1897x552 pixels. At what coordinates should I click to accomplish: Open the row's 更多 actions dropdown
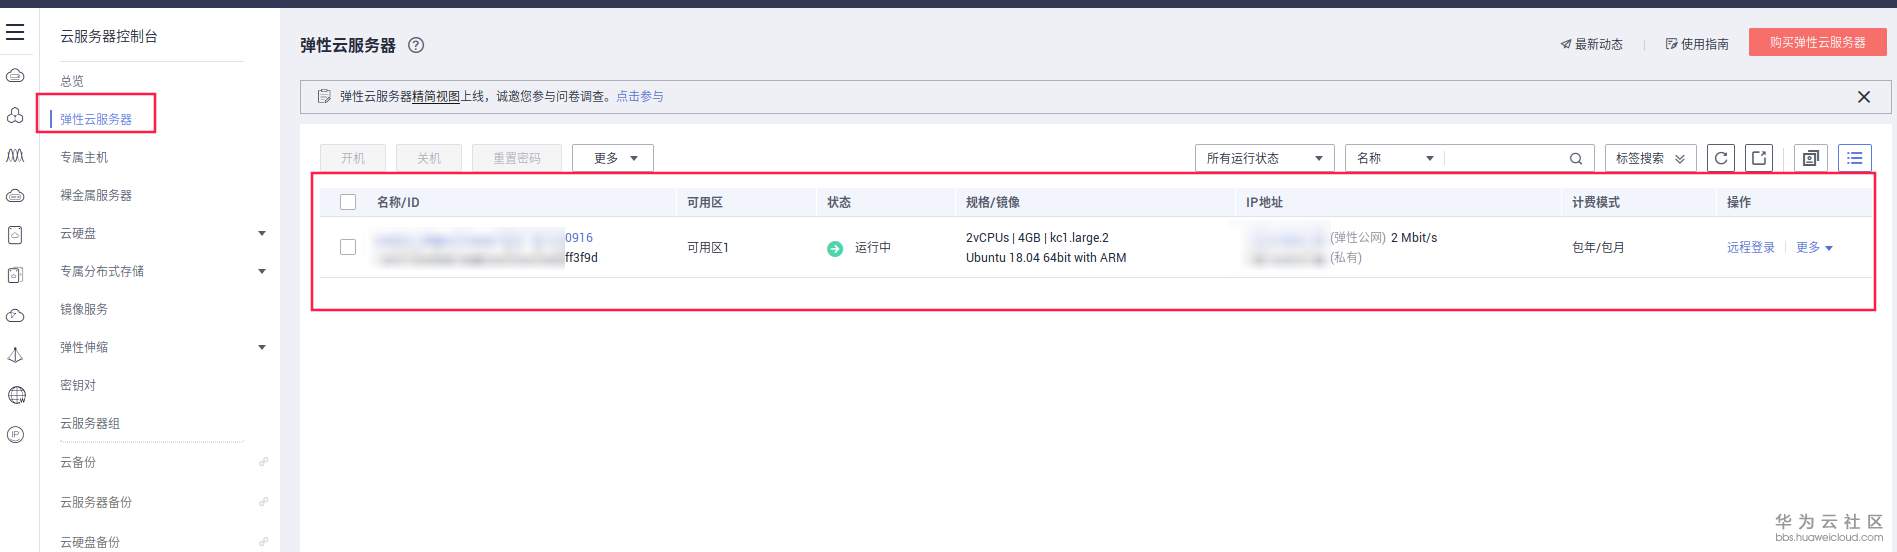point(1814,248)
